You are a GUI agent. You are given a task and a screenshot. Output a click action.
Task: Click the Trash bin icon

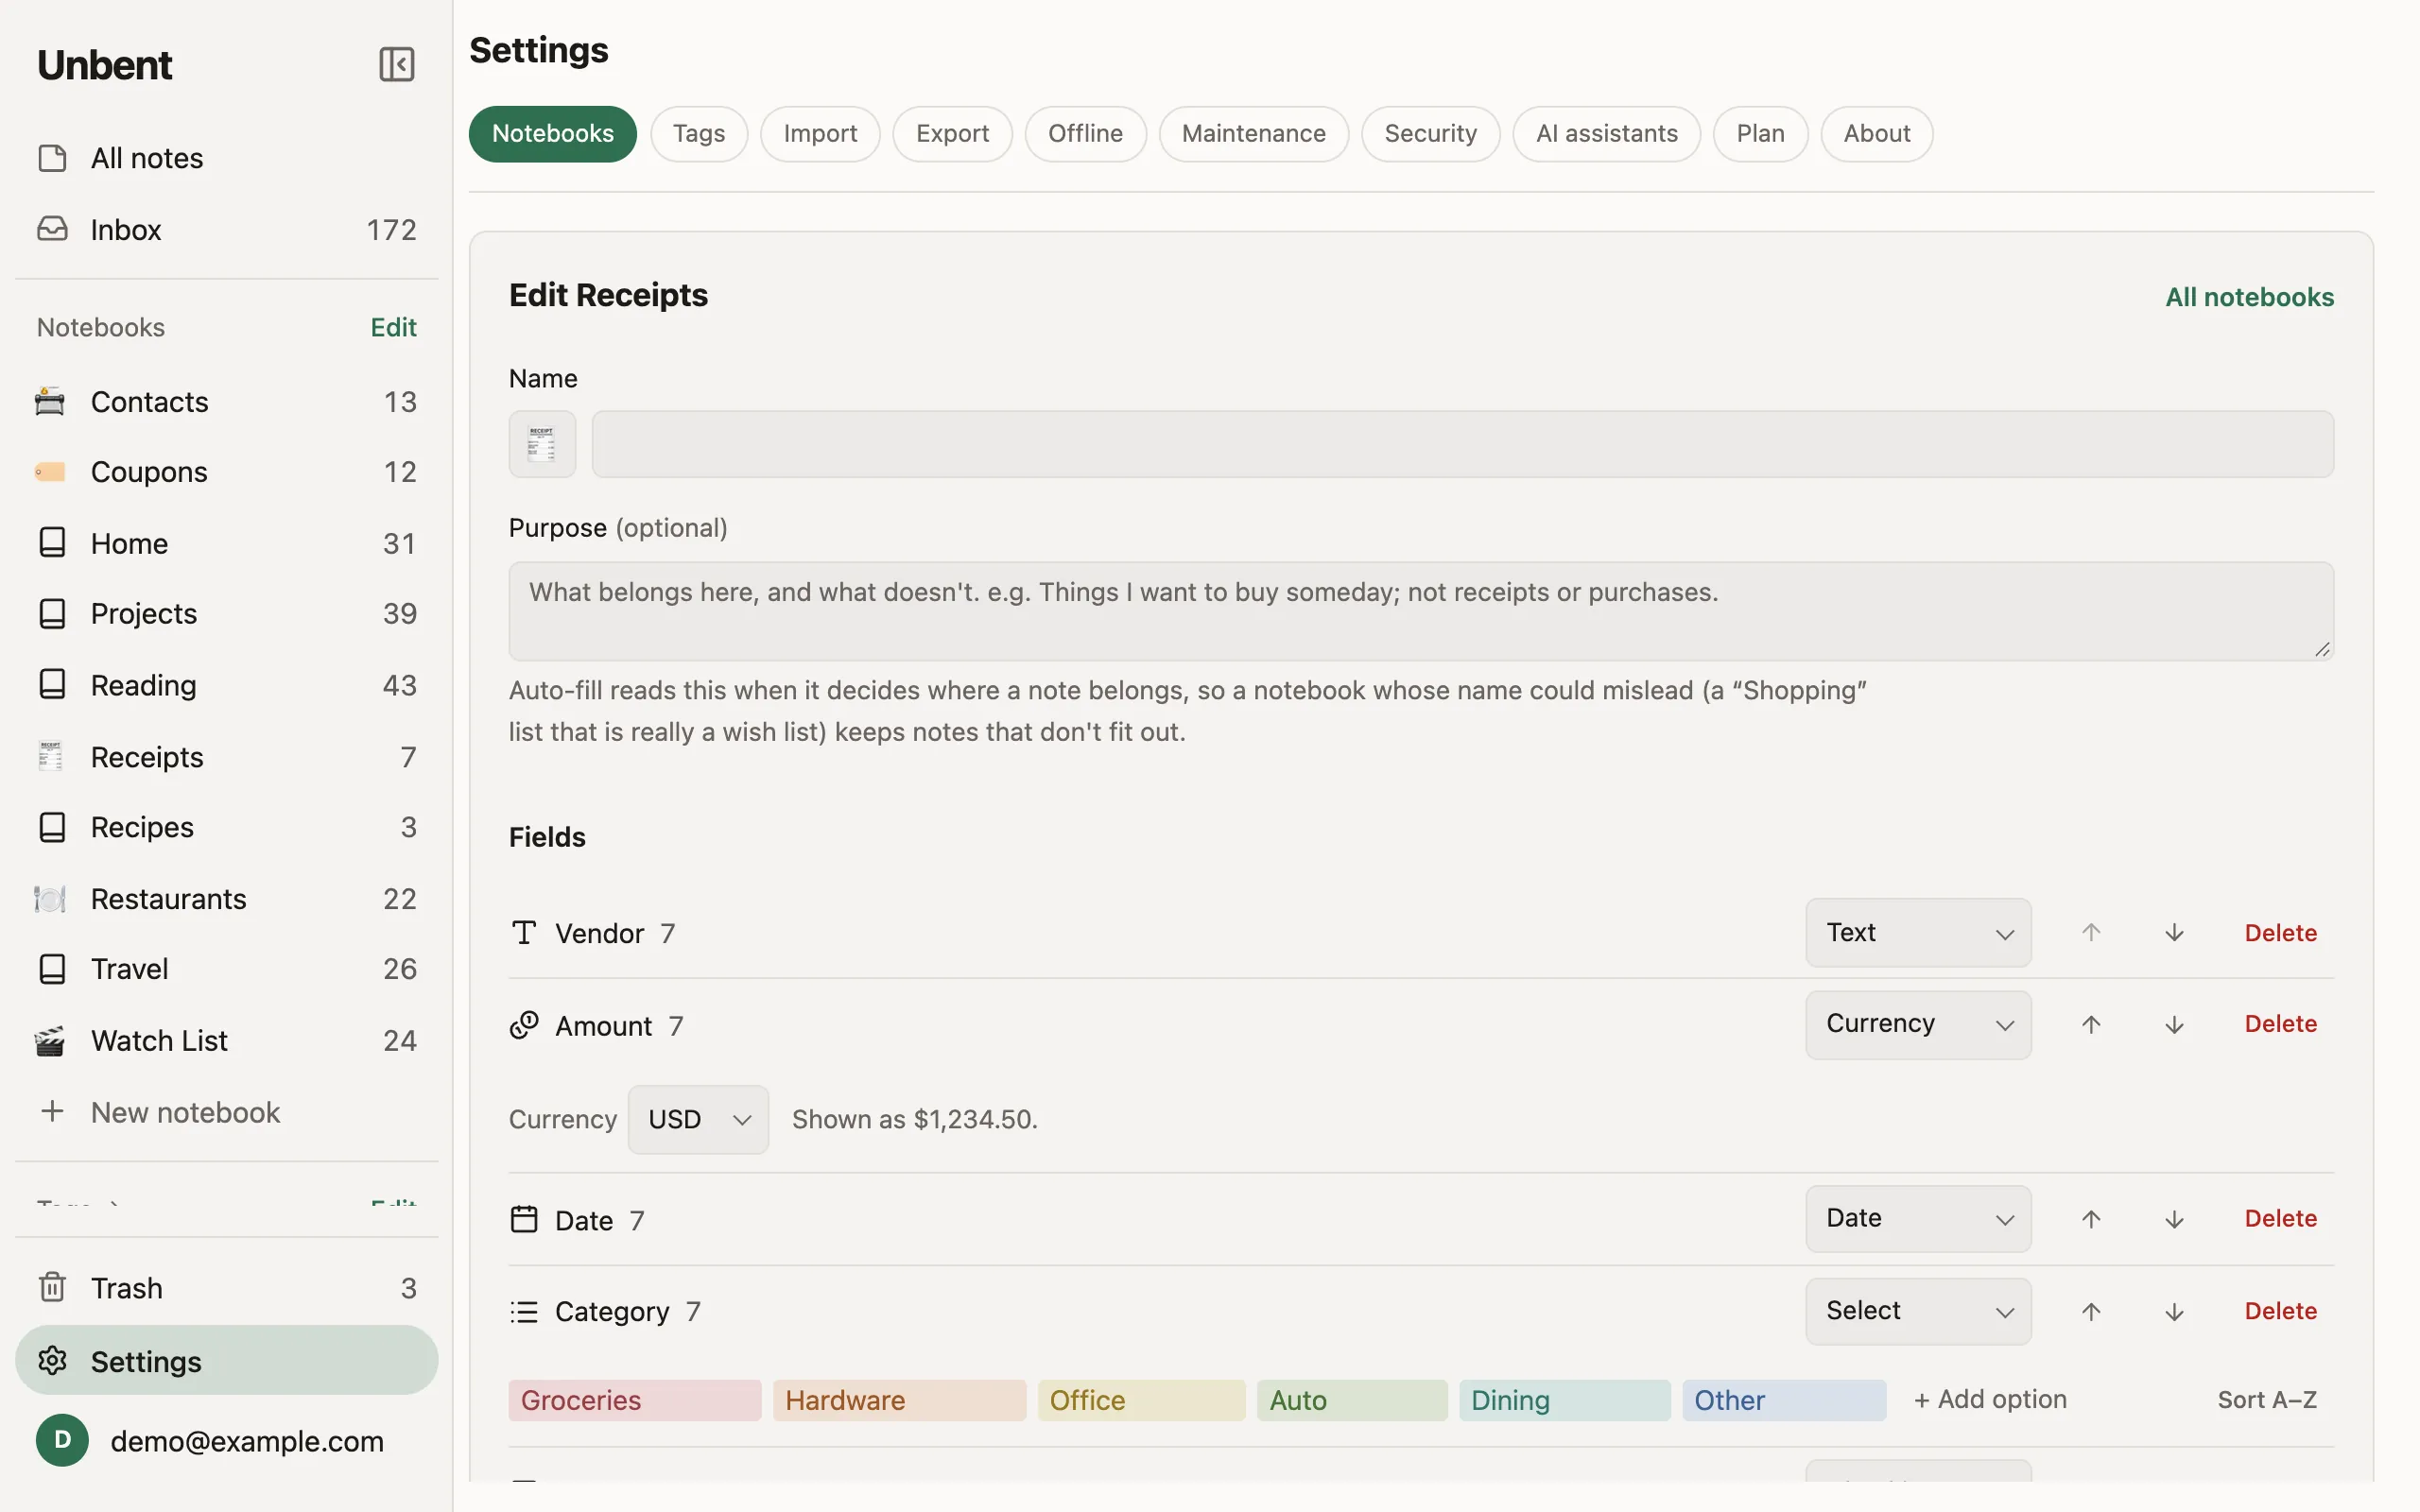[x=52, y=1287]
